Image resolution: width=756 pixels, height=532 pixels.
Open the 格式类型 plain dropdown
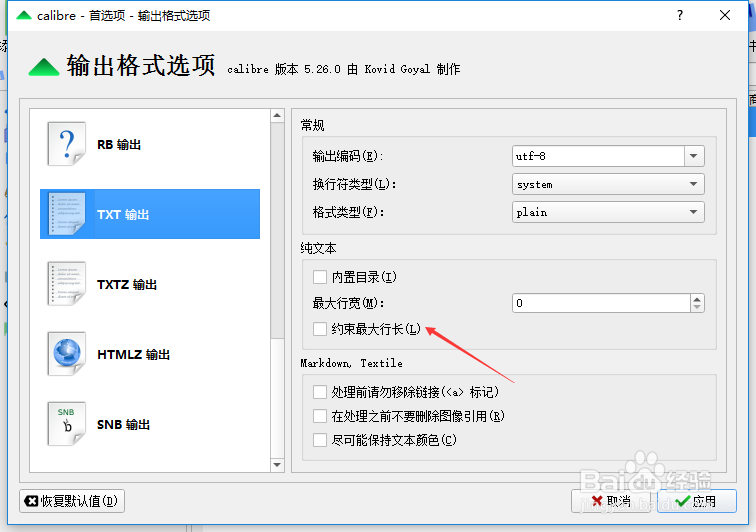tap(608, 212)
